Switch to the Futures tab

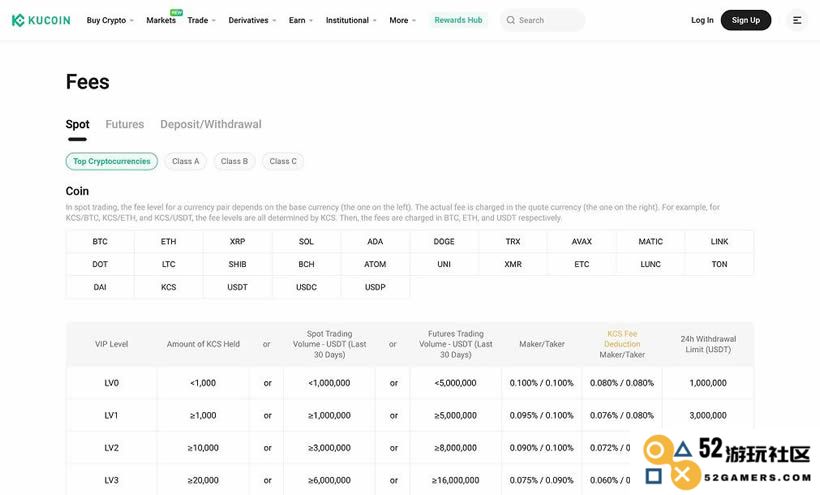click(124, 124)
